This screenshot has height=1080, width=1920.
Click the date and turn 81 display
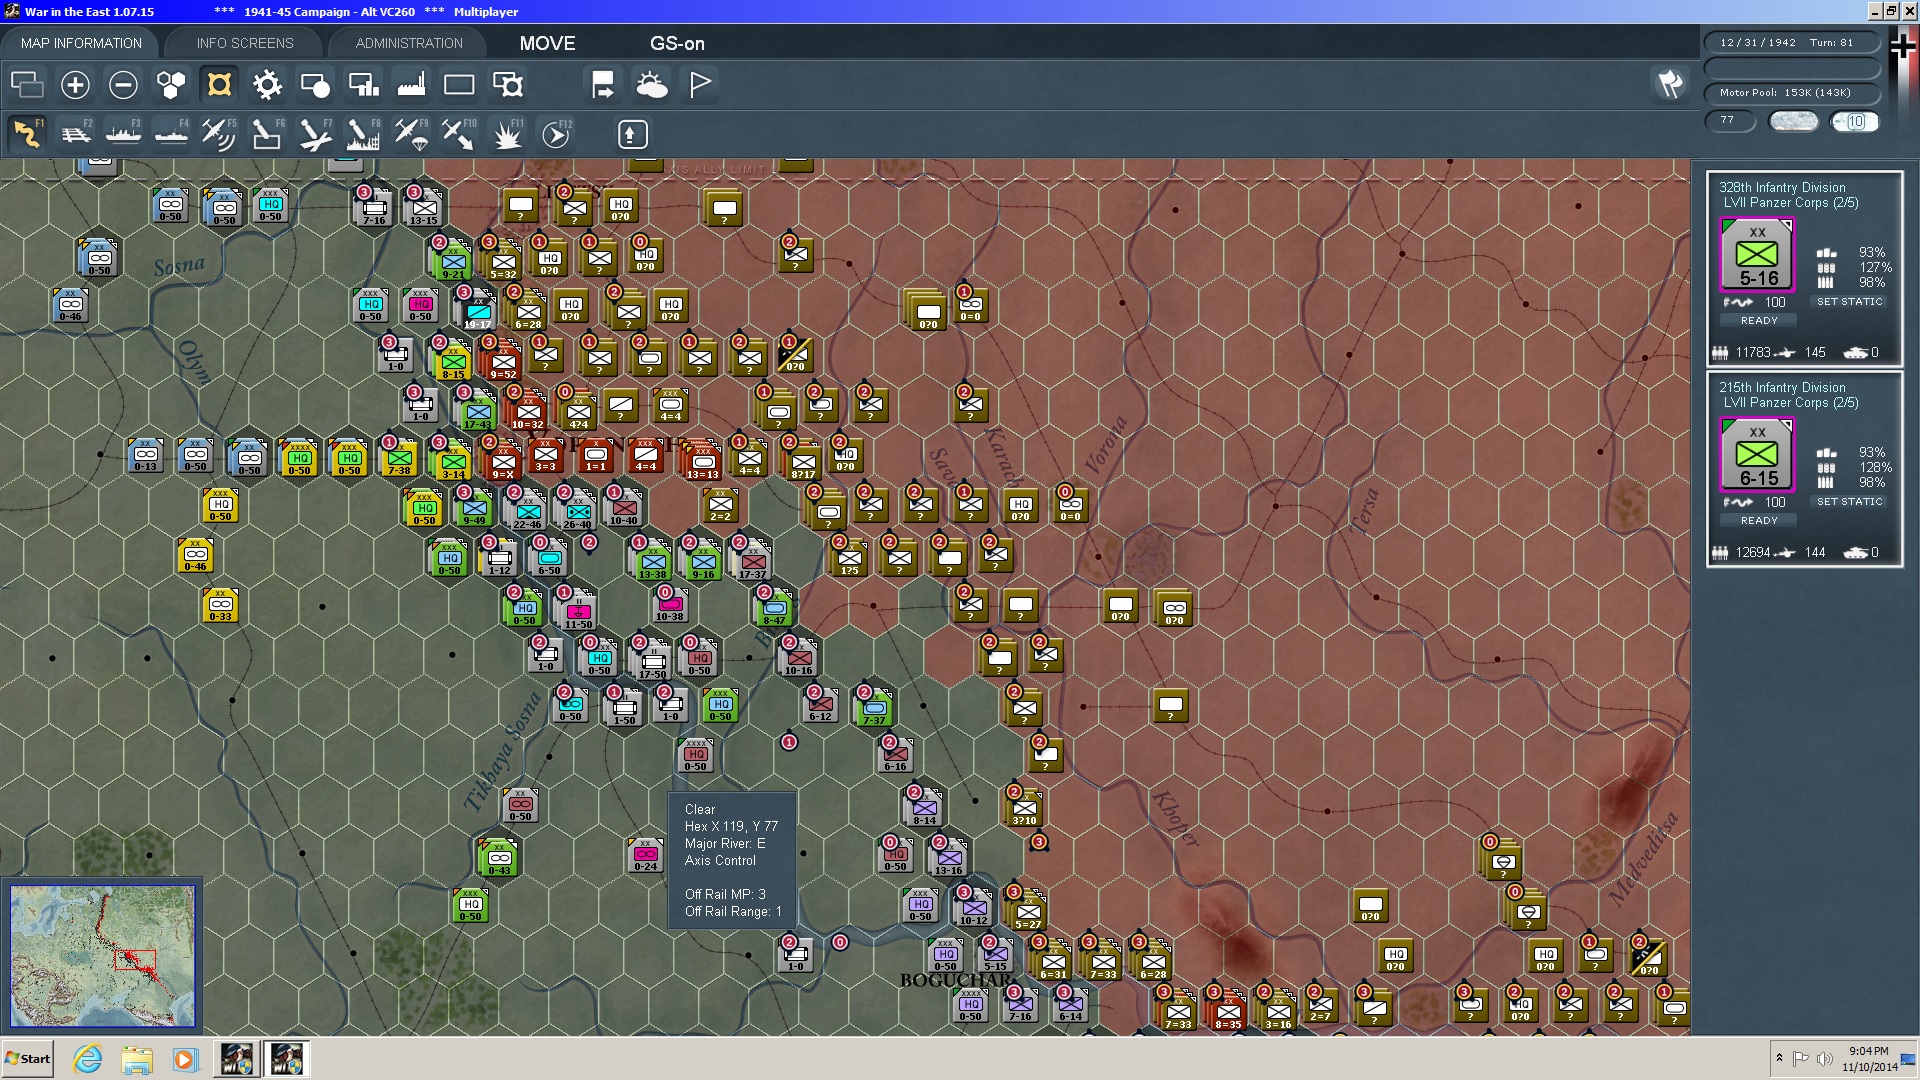point(1791,43)
